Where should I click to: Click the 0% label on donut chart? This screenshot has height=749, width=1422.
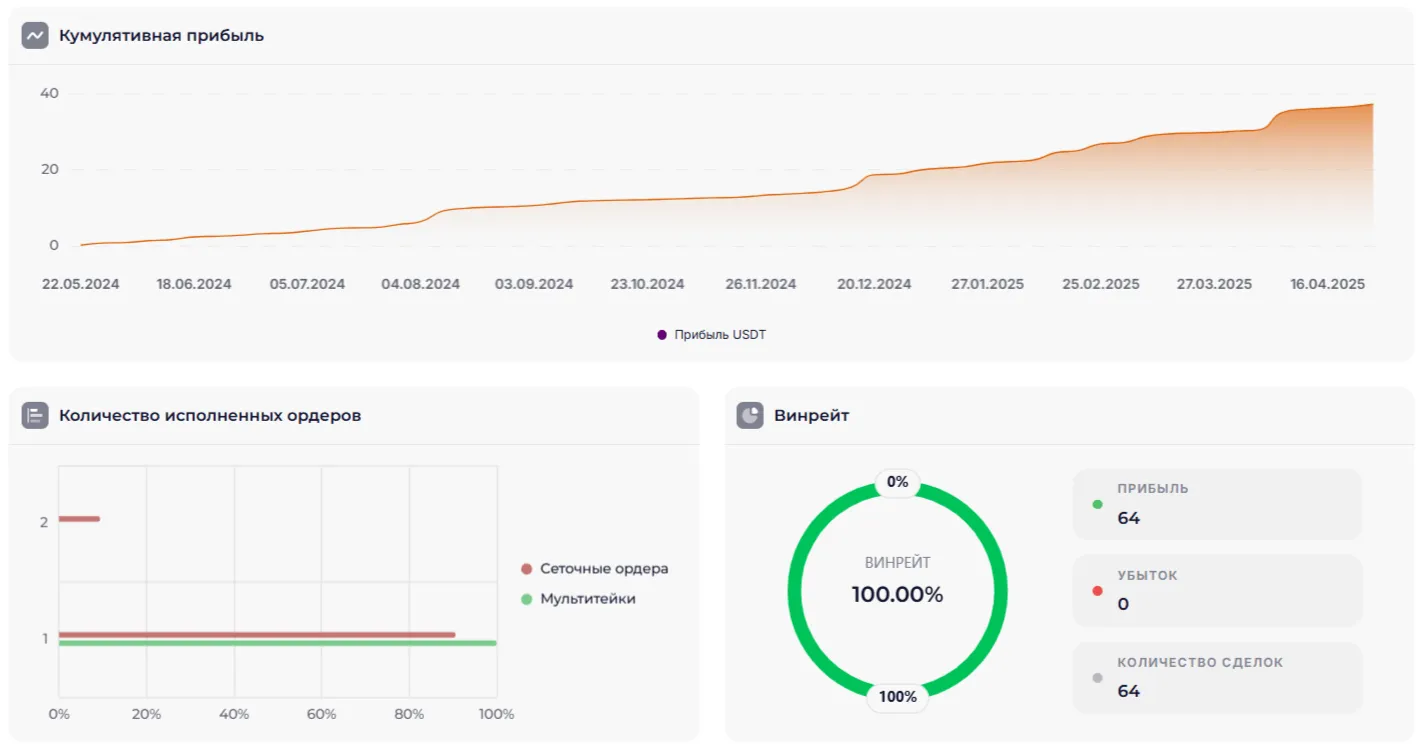[897, 482]
